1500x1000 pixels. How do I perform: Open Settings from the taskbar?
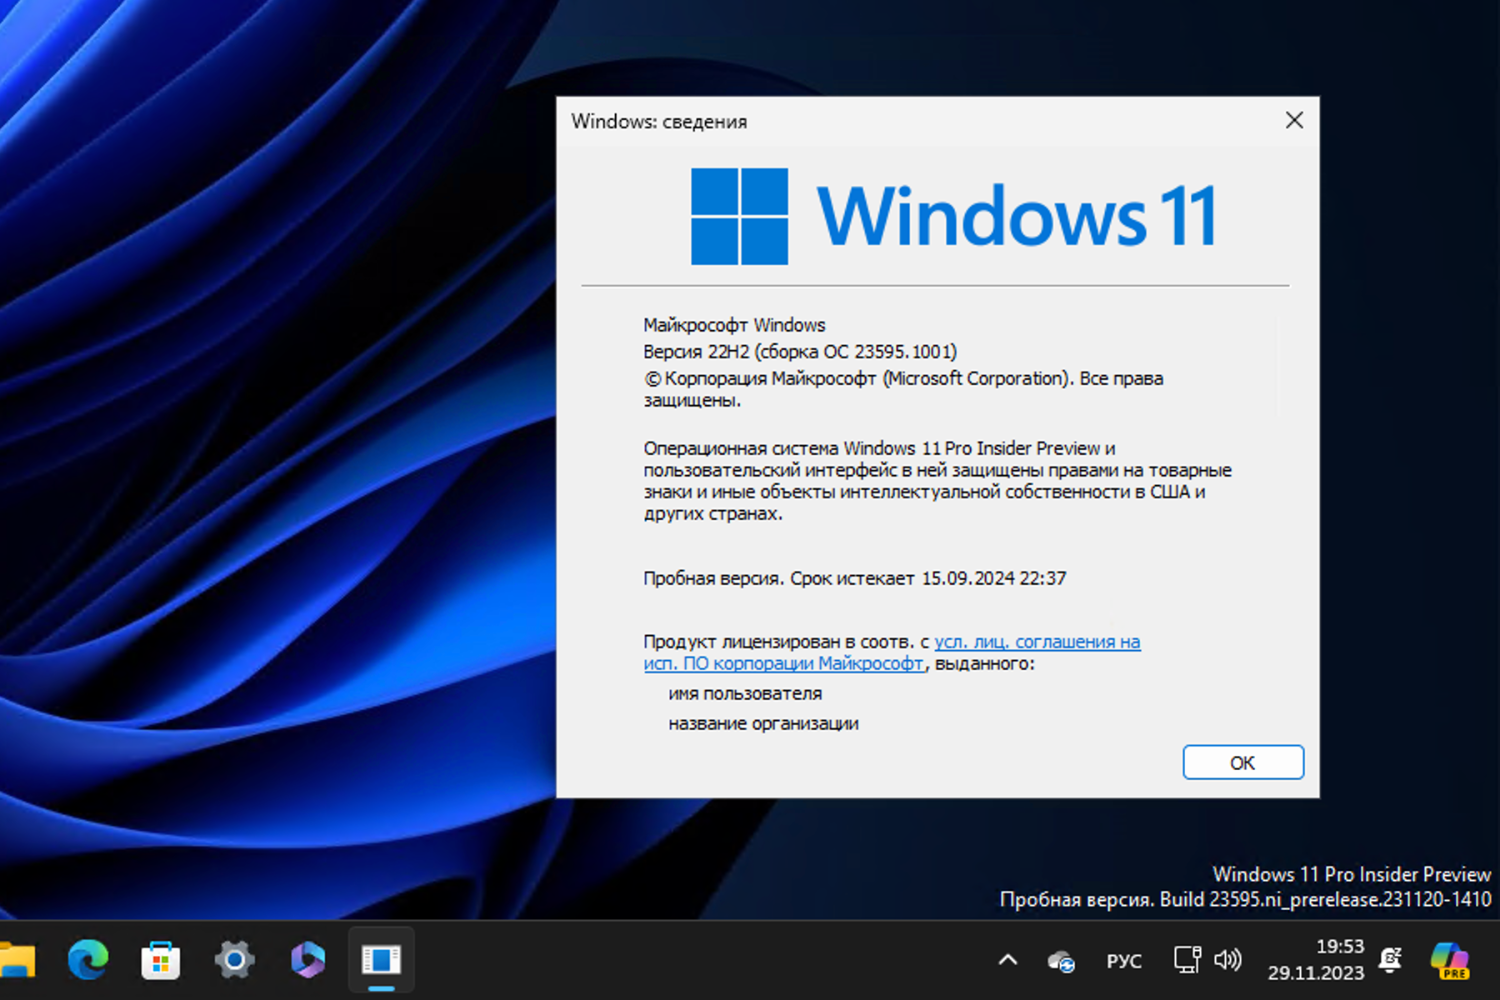233,960
